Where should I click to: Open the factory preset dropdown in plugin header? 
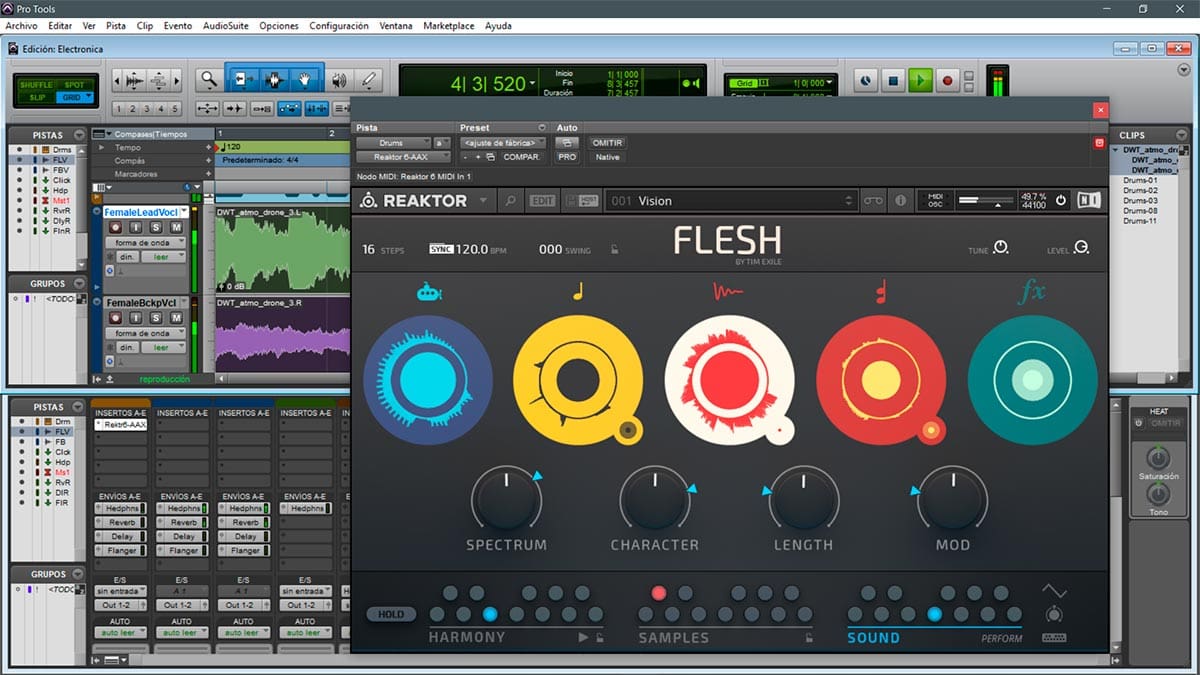coord(504,143)
